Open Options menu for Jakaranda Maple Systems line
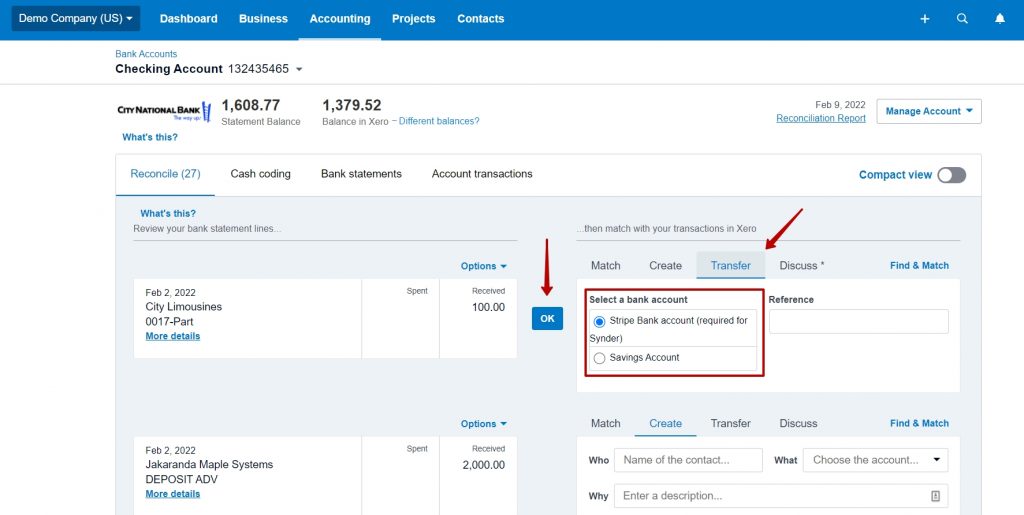1024x515 pixels. click(x=483, y=424)
